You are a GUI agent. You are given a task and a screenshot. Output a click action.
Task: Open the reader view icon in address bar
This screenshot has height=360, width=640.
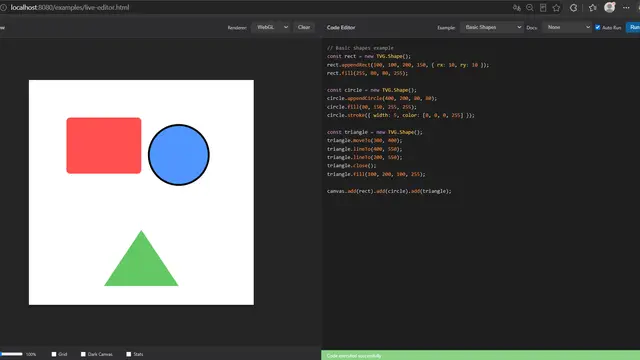click(543, 8)
